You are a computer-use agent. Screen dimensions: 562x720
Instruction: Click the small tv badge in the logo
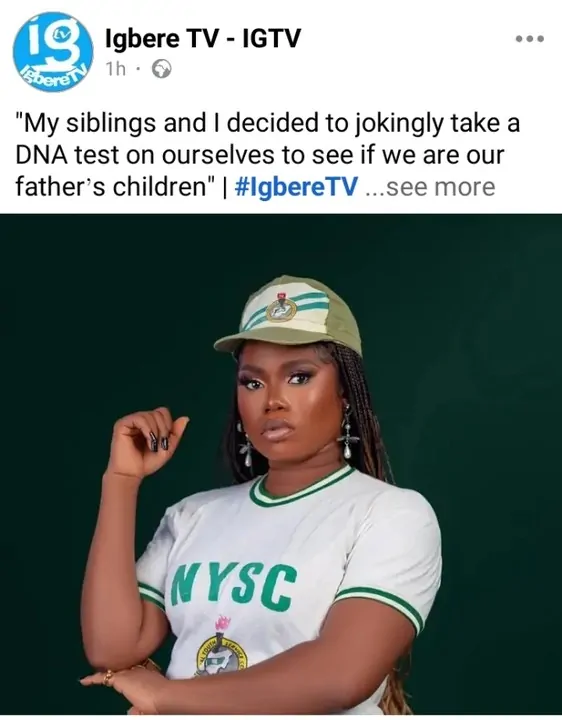60,32
